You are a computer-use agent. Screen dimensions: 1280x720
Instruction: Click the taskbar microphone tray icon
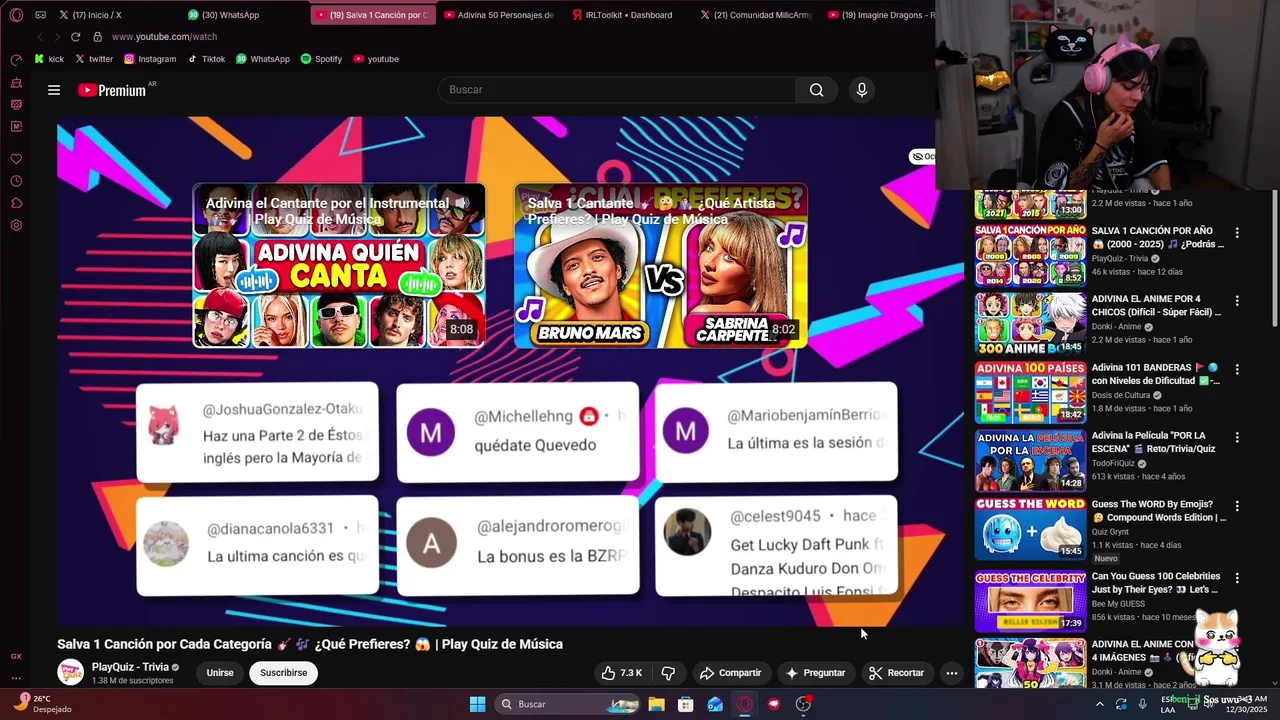[1142, 704]
